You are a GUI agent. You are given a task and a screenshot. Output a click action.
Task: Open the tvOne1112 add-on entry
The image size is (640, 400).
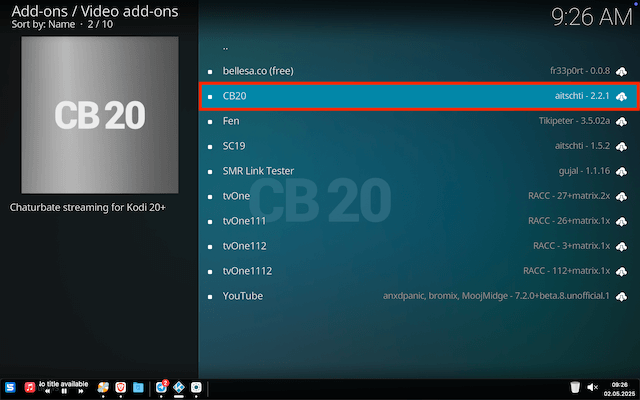click(x=419, y=271)
